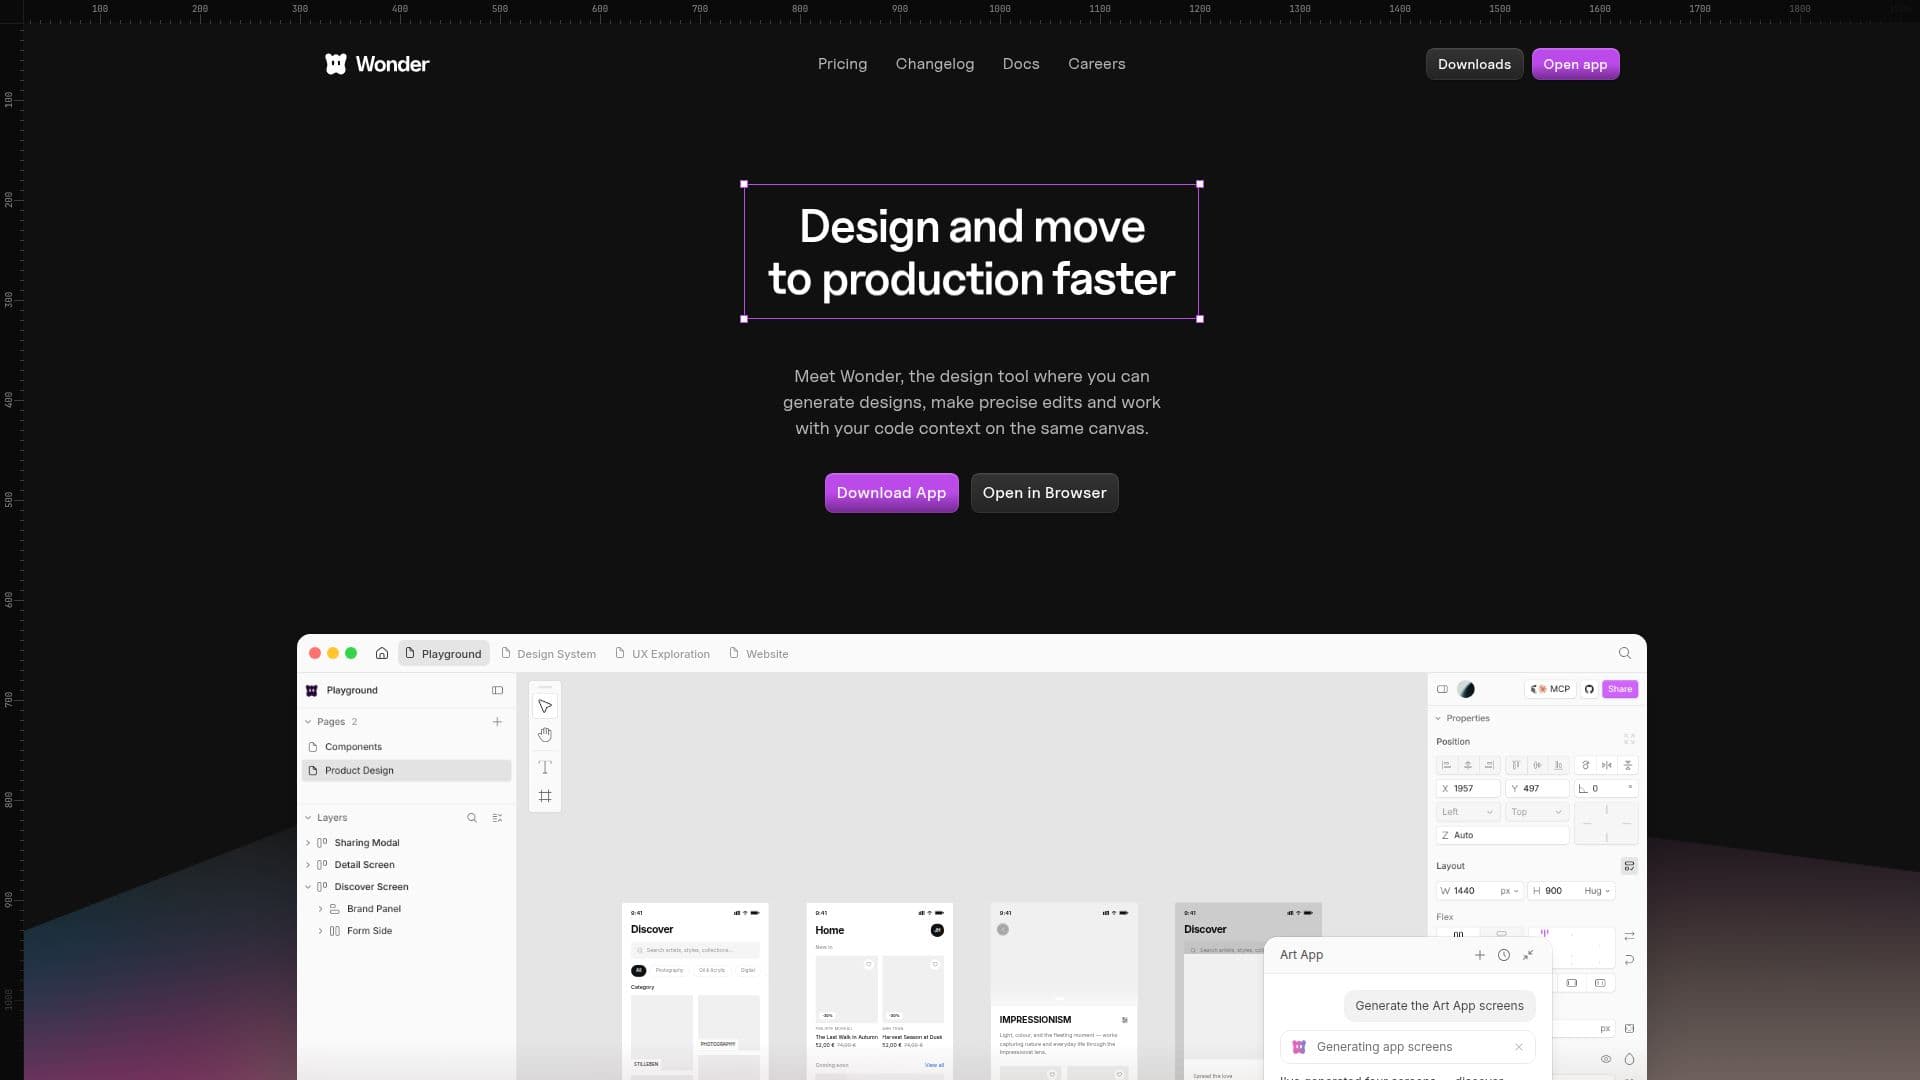Toggle the flex direction swap arrows icon
Image resolution: width=1920 pixels, height=1080 pixels.
1629,936
